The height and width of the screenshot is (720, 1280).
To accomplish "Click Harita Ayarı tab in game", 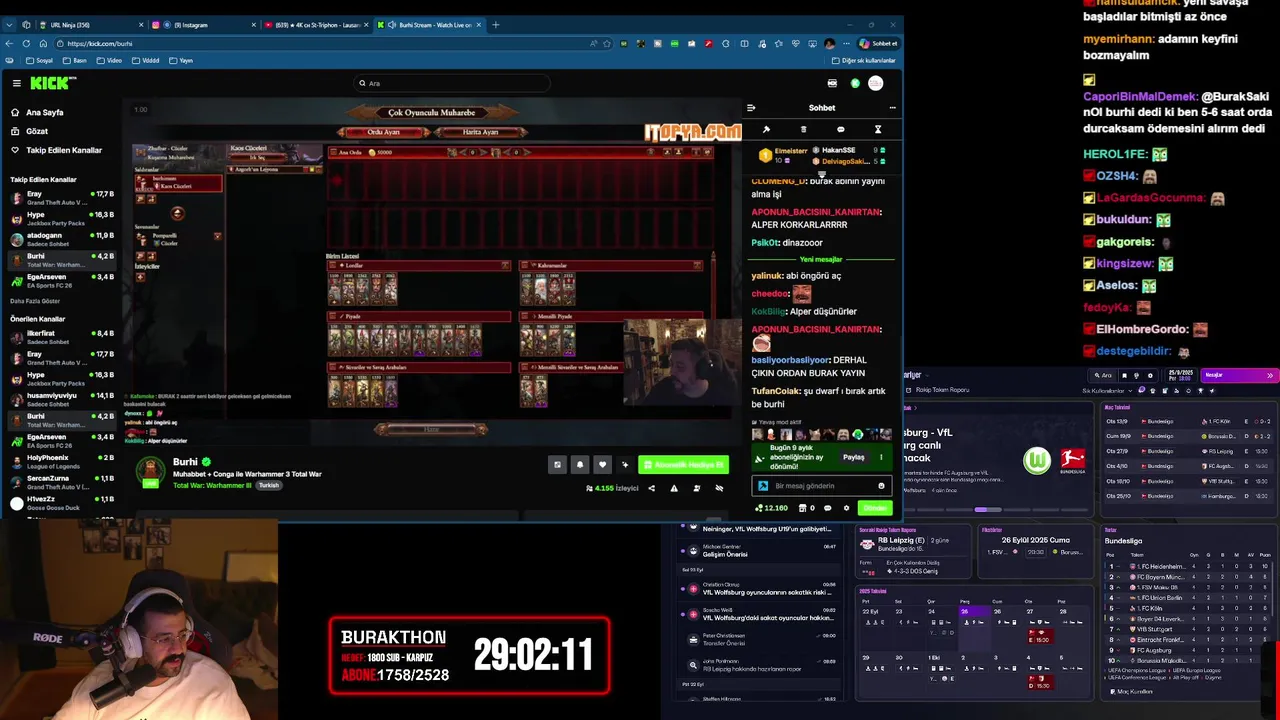I will tap(480, 132).
